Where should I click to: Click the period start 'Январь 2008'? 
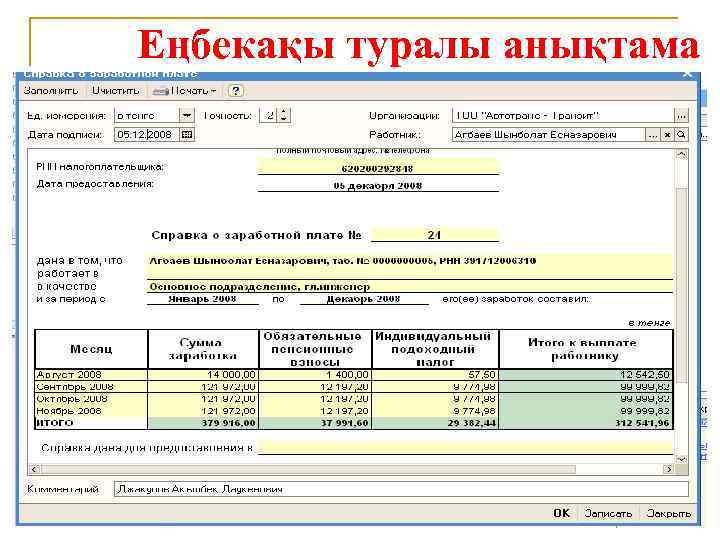tap(202, 299)
